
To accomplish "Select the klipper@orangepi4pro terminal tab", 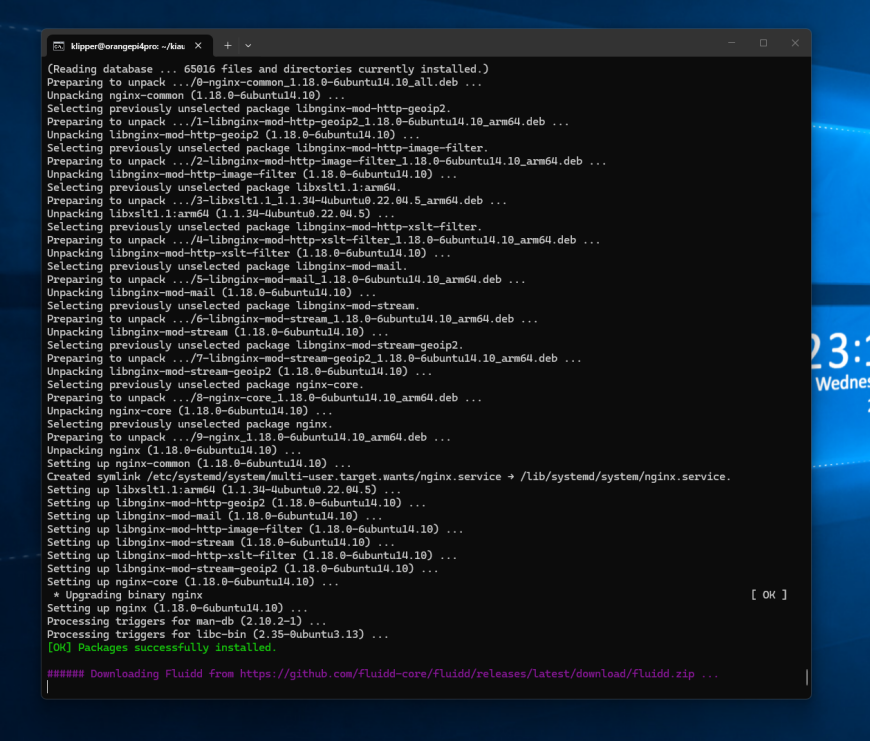I will click(x=129, y=46).
